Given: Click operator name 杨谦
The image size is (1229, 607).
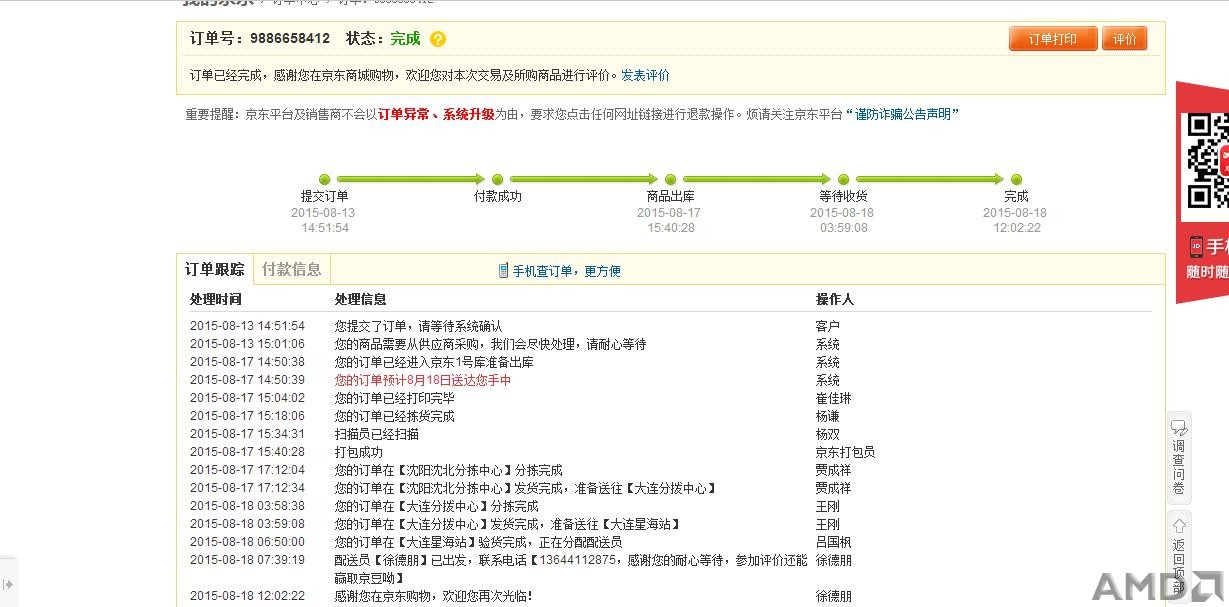Looking at the screenshot, I should (x=828, y=416).
